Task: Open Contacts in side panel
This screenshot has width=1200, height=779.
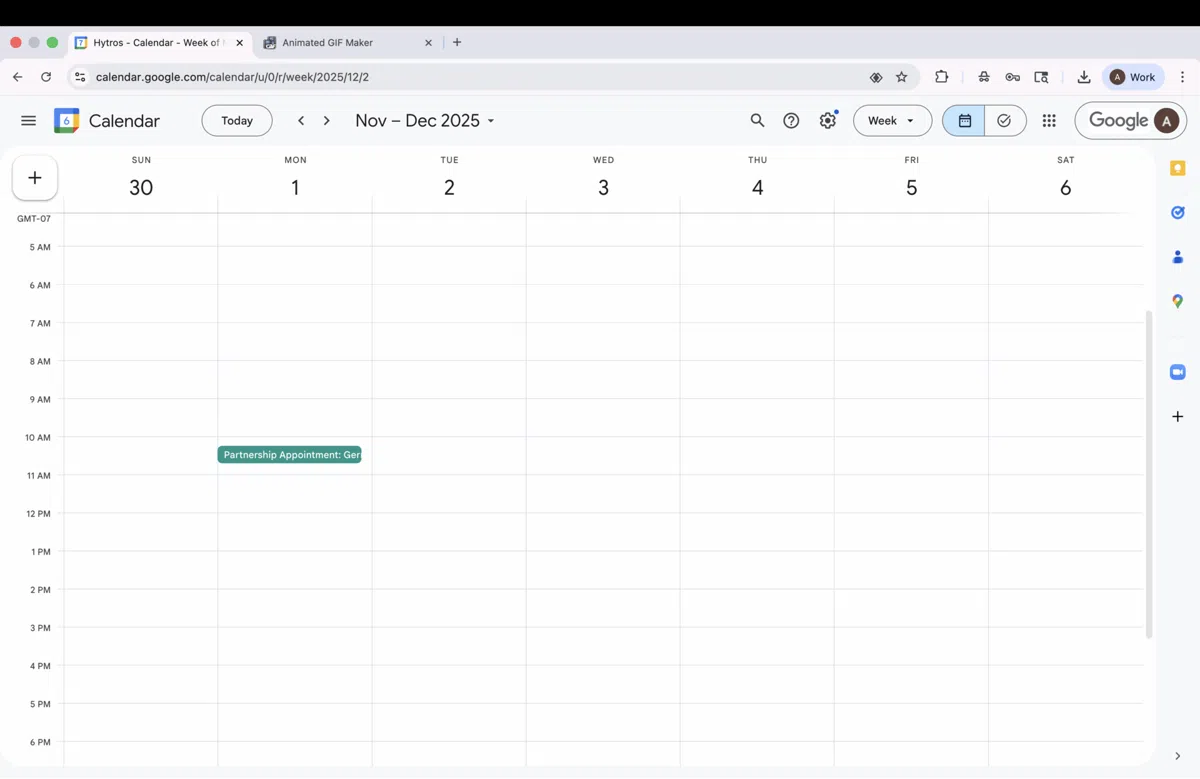Action: pyautogui.click(x=1178, y=257)
